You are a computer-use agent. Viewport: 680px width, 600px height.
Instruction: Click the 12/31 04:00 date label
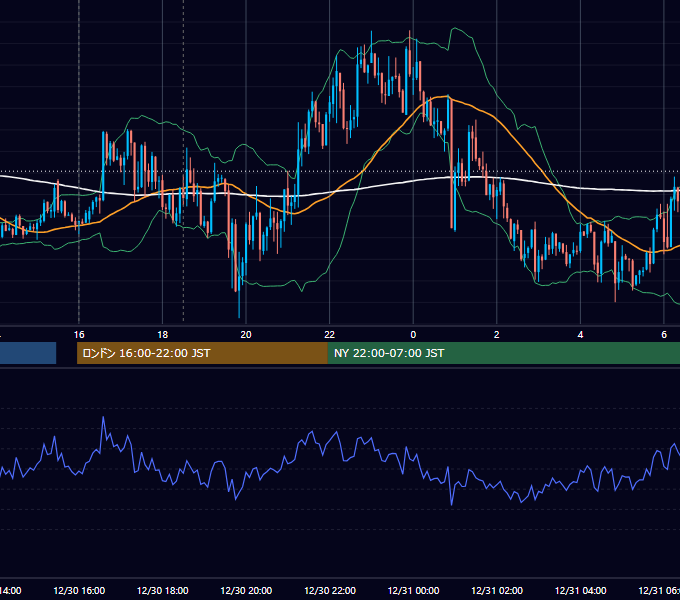(x=581, y=590)
